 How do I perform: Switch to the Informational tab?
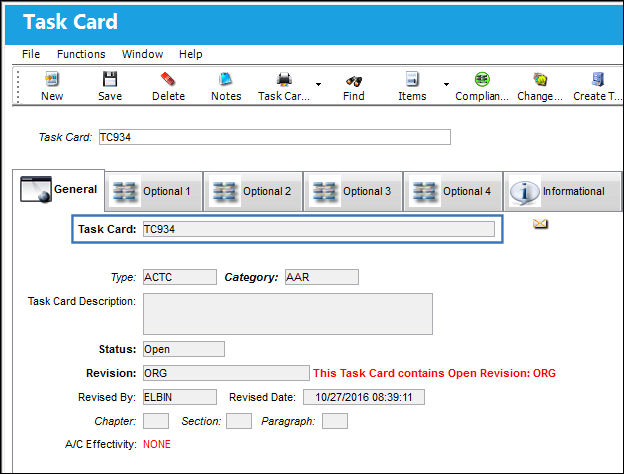pos(562,191)
